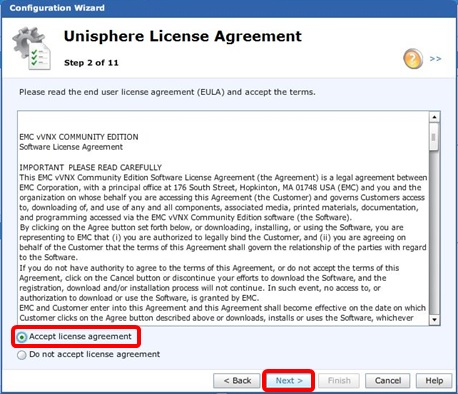The width and height of the screenshot is (458, 394).
Task: Proceed by clicking Next button
Action: (289, 381)
